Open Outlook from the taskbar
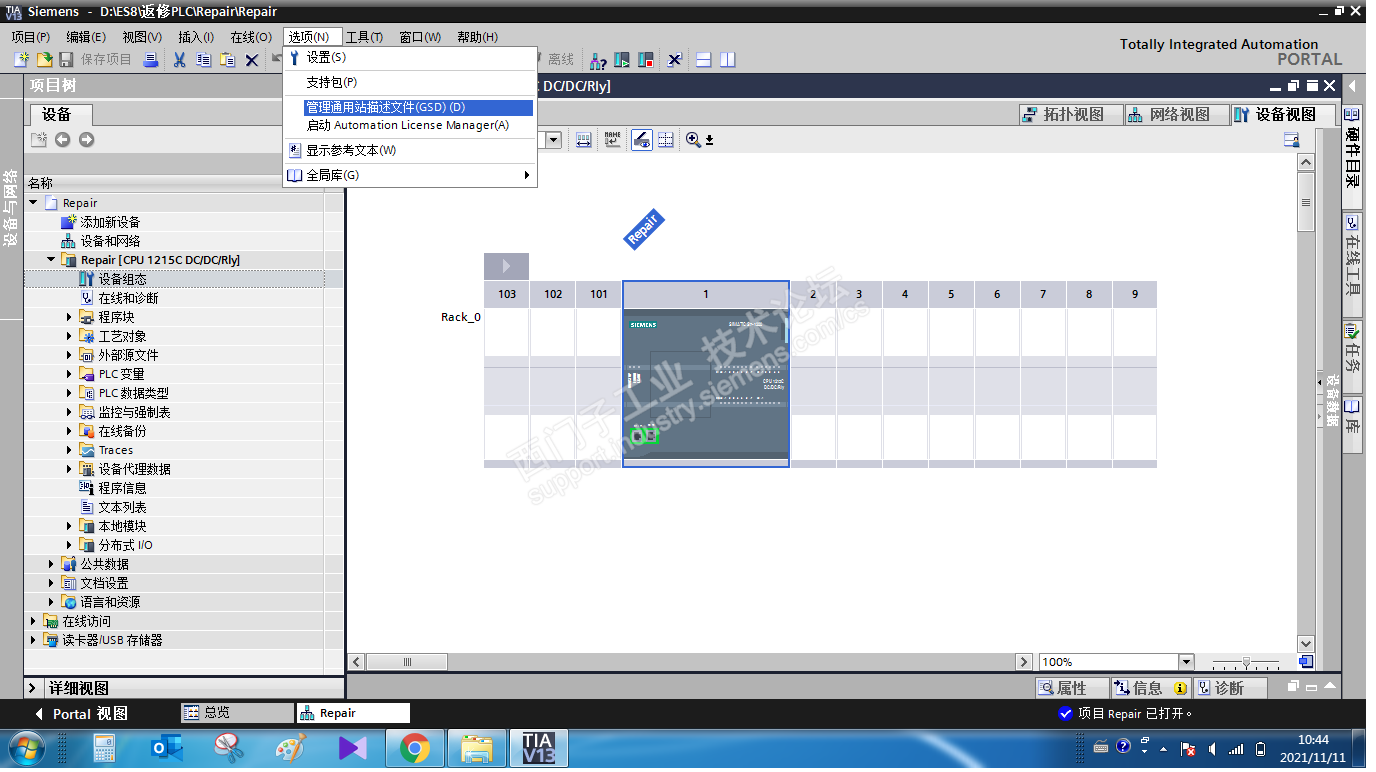The height and width of the screenshot is (772, 1376). [166, 748]
